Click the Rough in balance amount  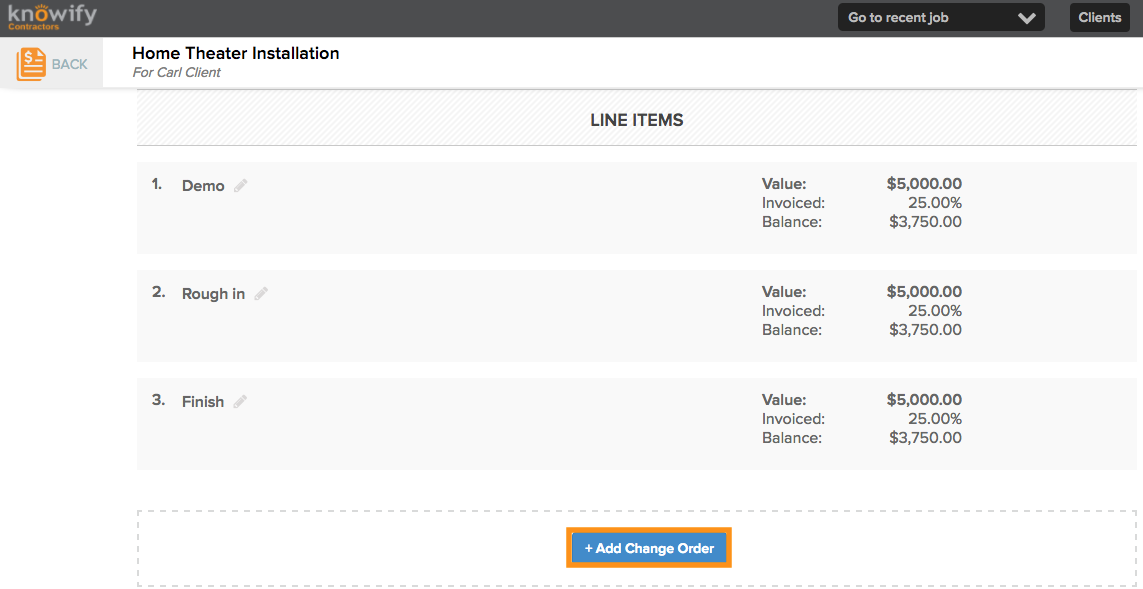926,329
